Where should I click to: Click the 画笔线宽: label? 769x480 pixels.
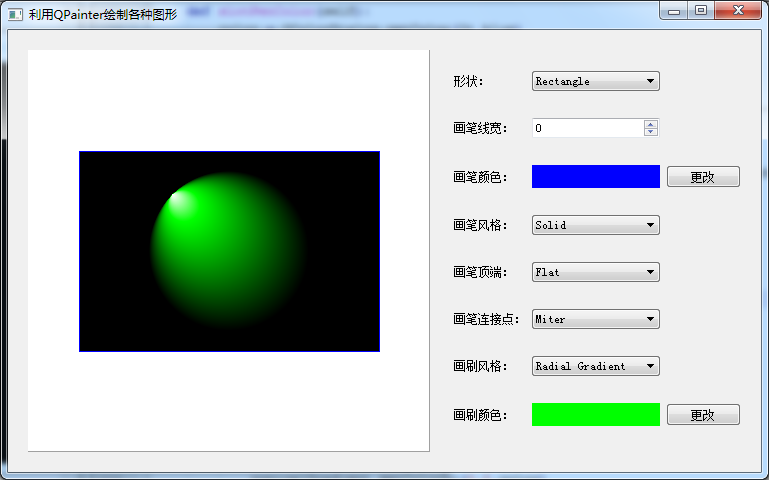click(x=480, y=128)
